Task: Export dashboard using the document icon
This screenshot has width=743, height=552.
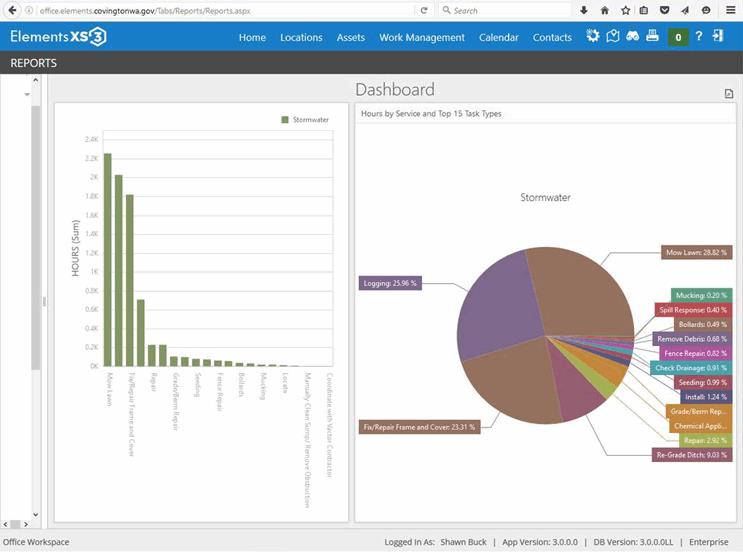Action: tap(729, 94)
